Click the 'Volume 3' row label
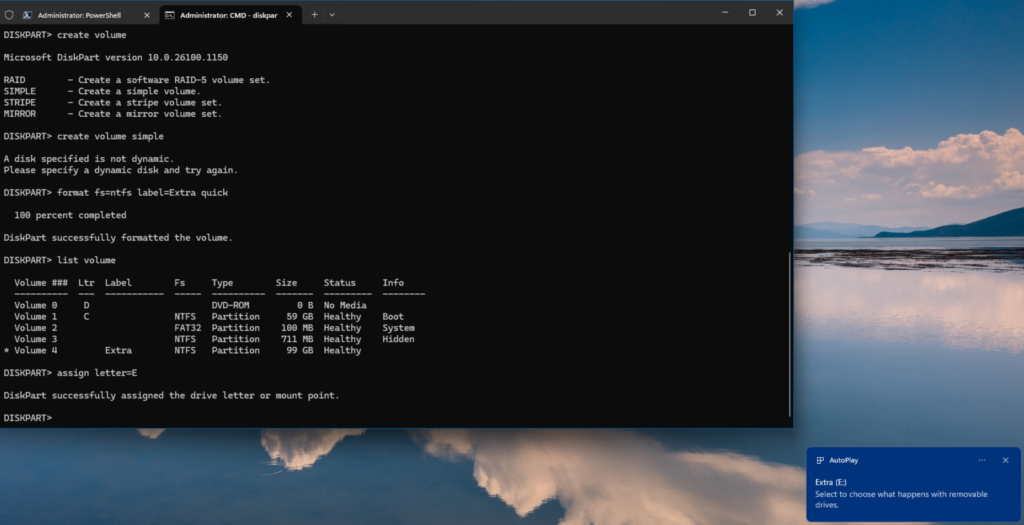This screenshot has height=525, width=1024. (x=35, y=339)
